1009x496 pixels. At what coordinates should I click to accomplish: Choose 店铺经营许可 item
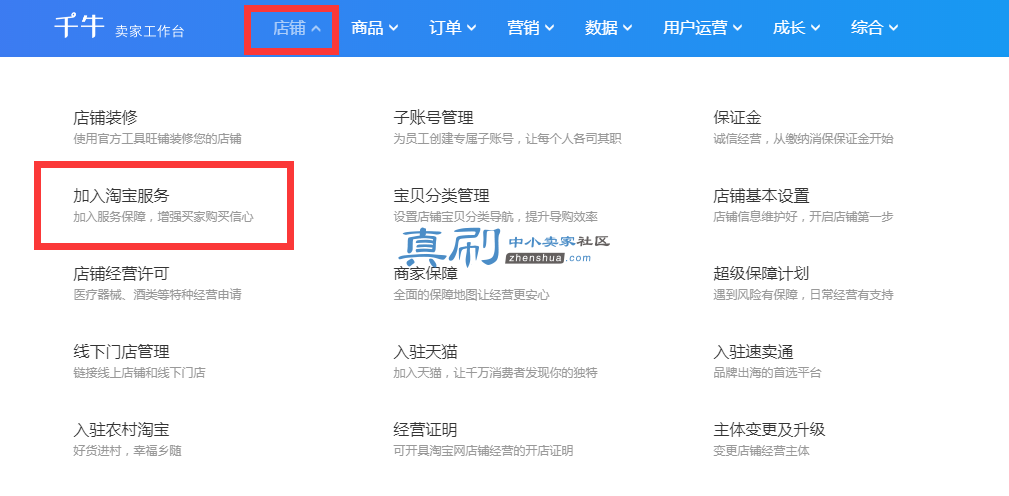tap(122, 274)
